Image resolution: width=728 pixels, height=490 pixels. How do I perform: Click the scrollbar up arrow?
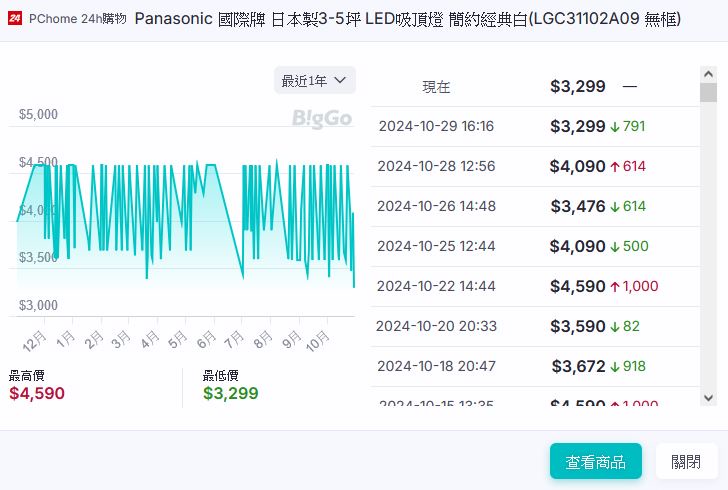(x=708, y=75)
